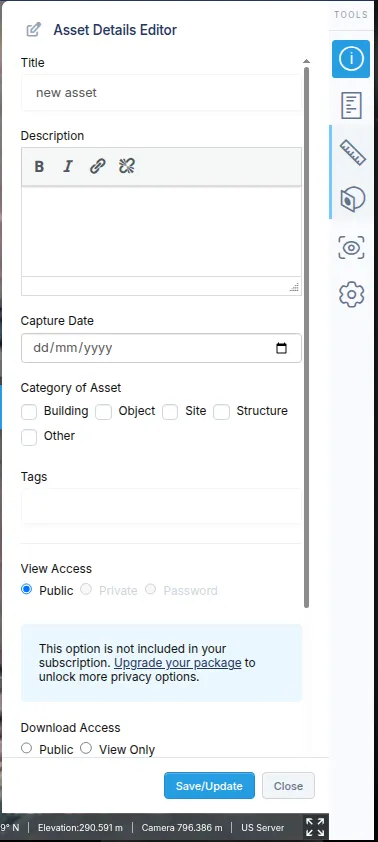
Task: Click the Title input field
Action: pos(161,92)
